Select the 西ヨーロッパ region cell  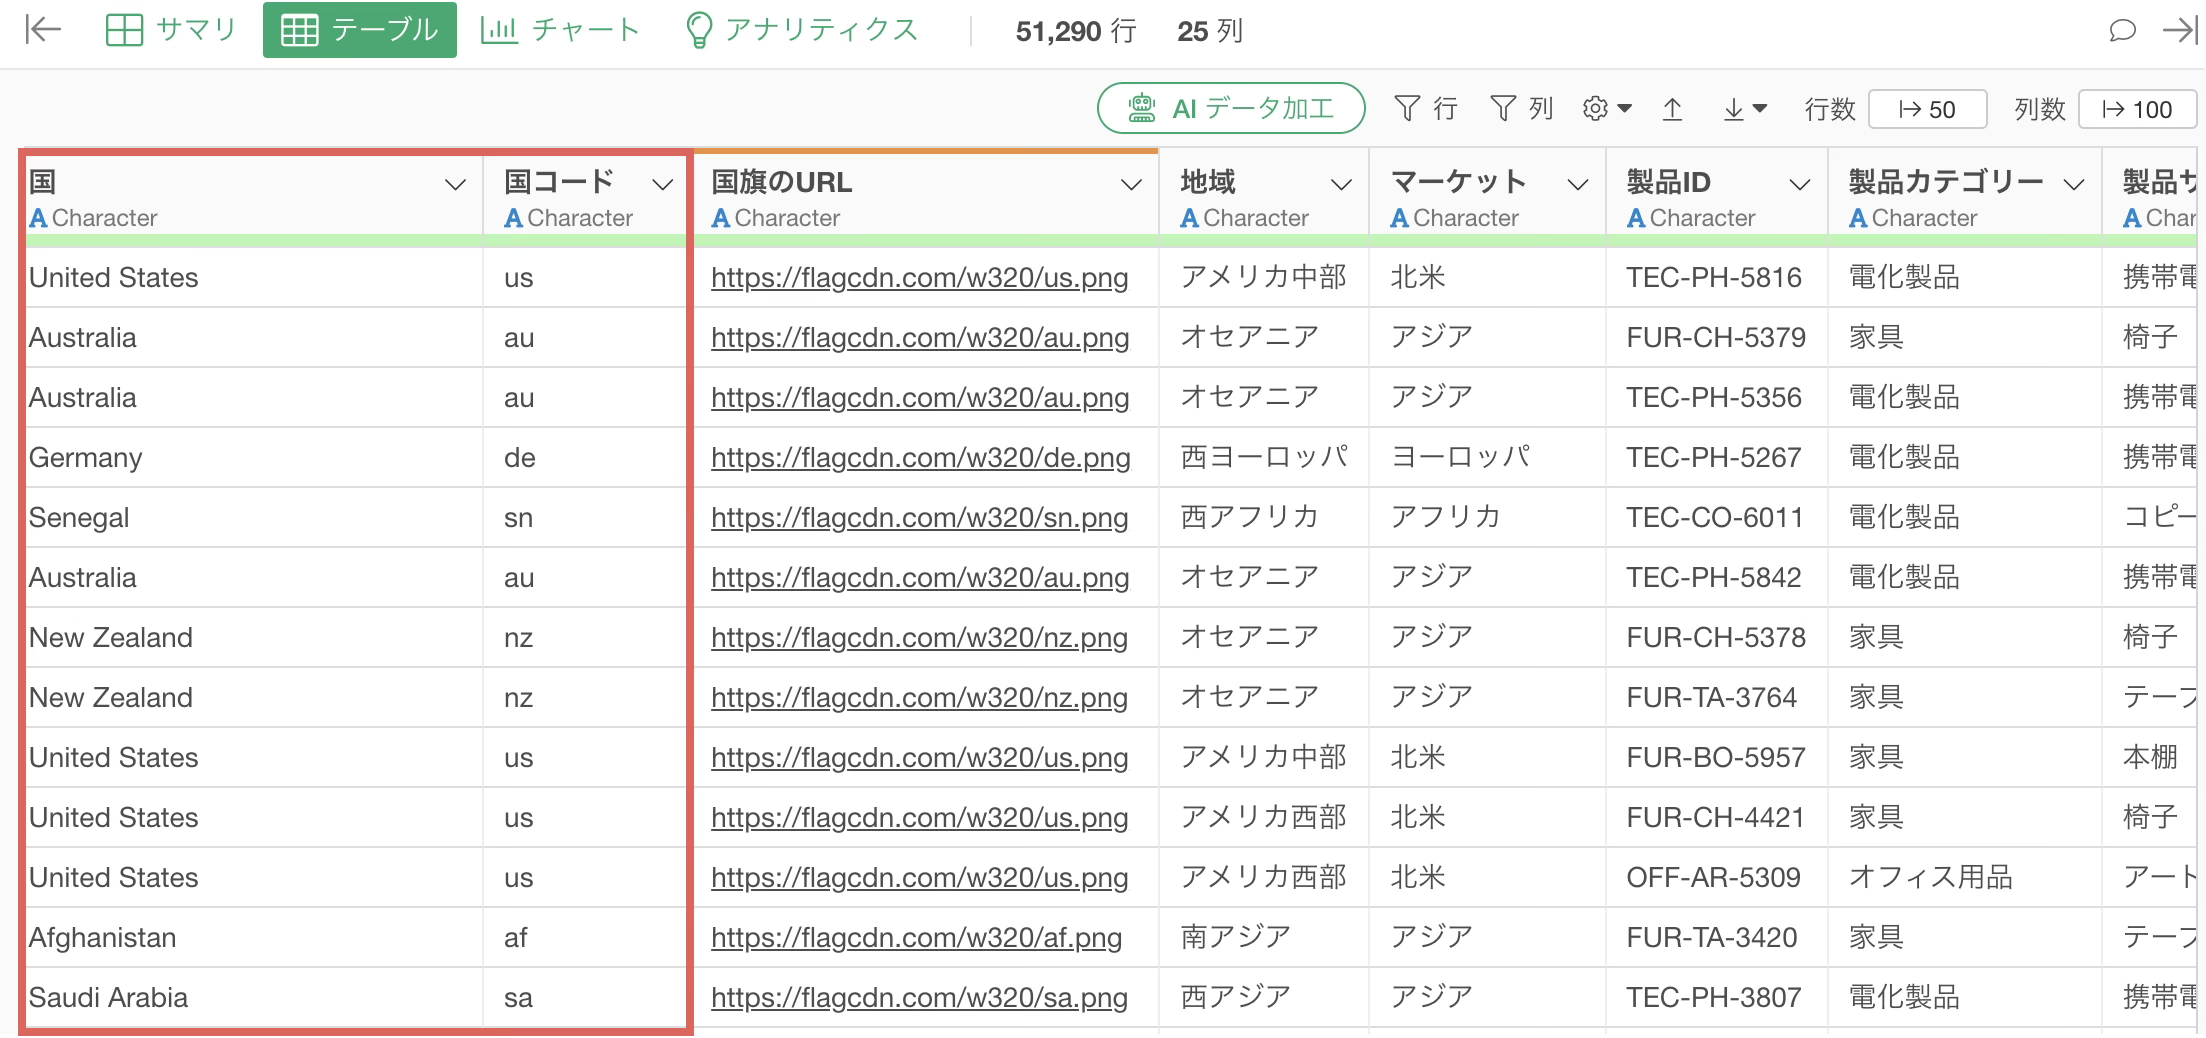tap(1263, 458)
